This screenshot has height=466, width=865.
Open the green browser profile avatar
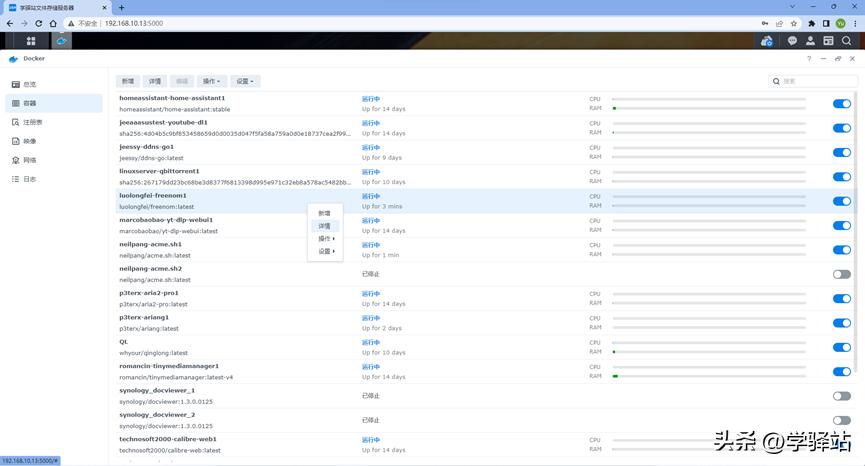(841, 23)
